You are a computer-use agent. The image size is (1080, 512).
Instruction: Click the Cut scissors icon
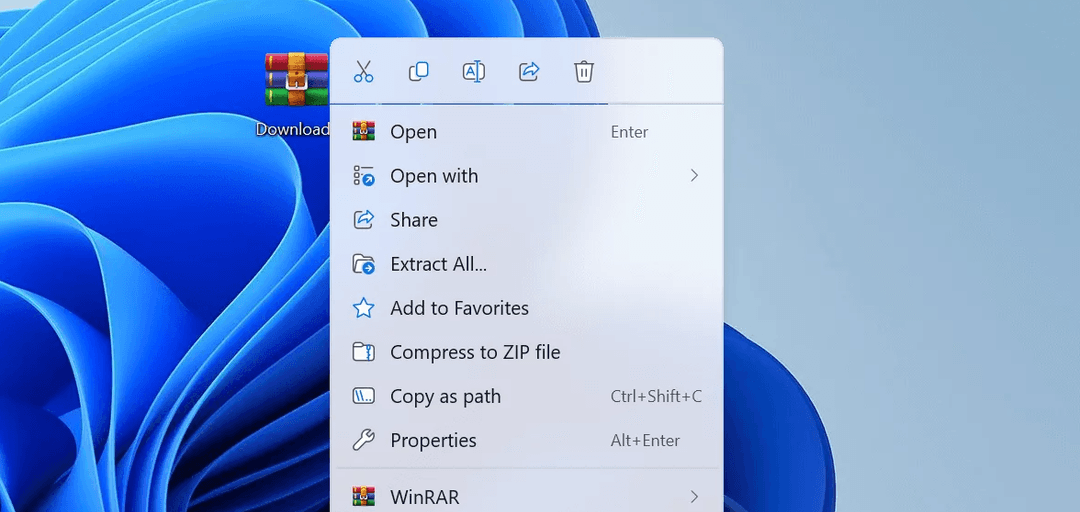(x=363, y=72)
